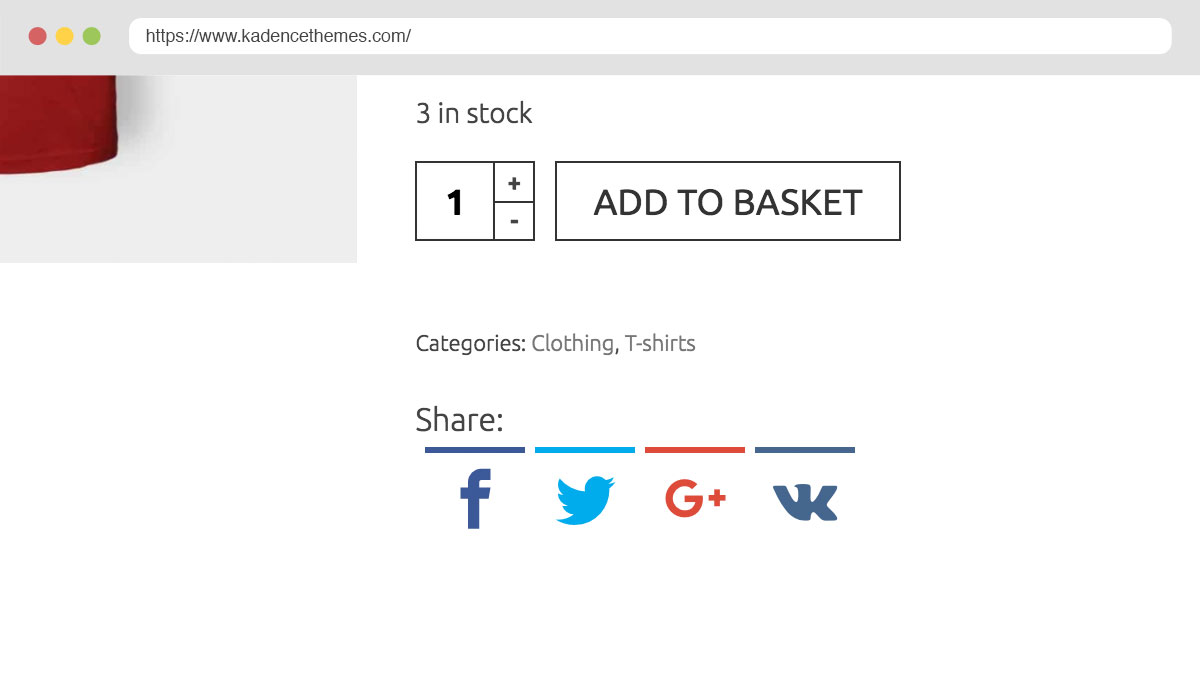Share on VK social network icon

(805, 502)
